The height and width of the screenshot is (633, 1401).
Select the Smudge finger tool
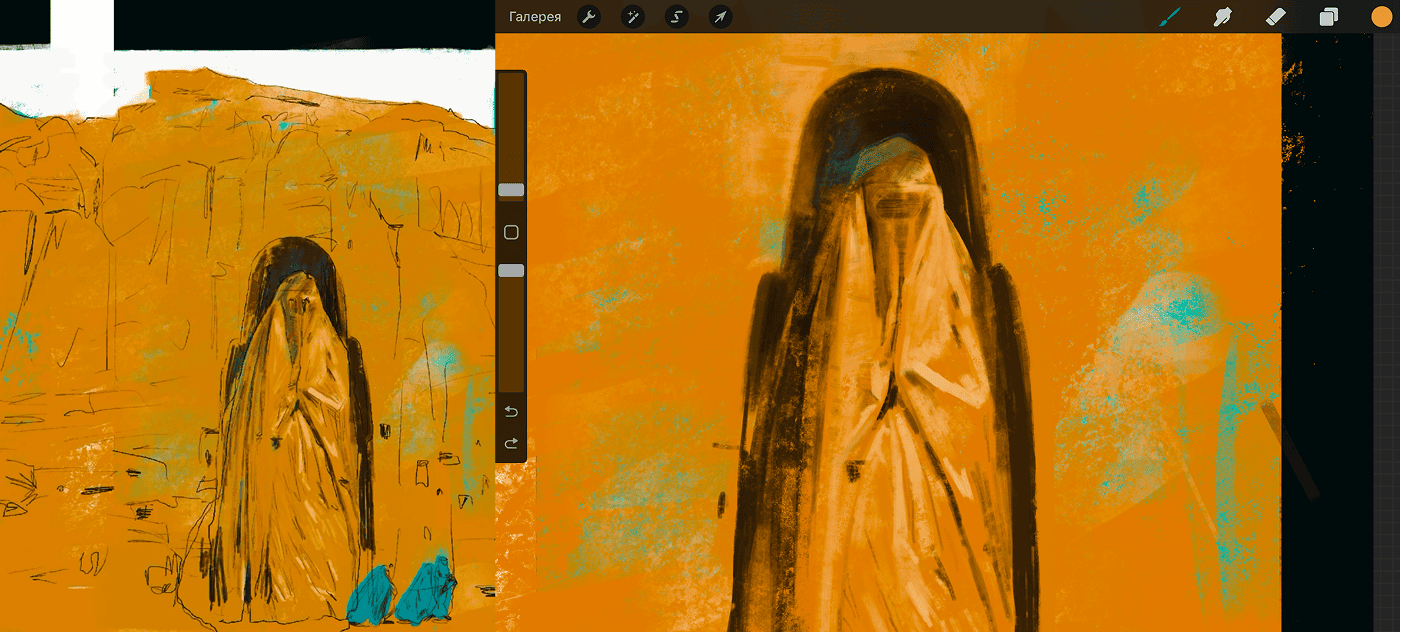coord(1221,17)
